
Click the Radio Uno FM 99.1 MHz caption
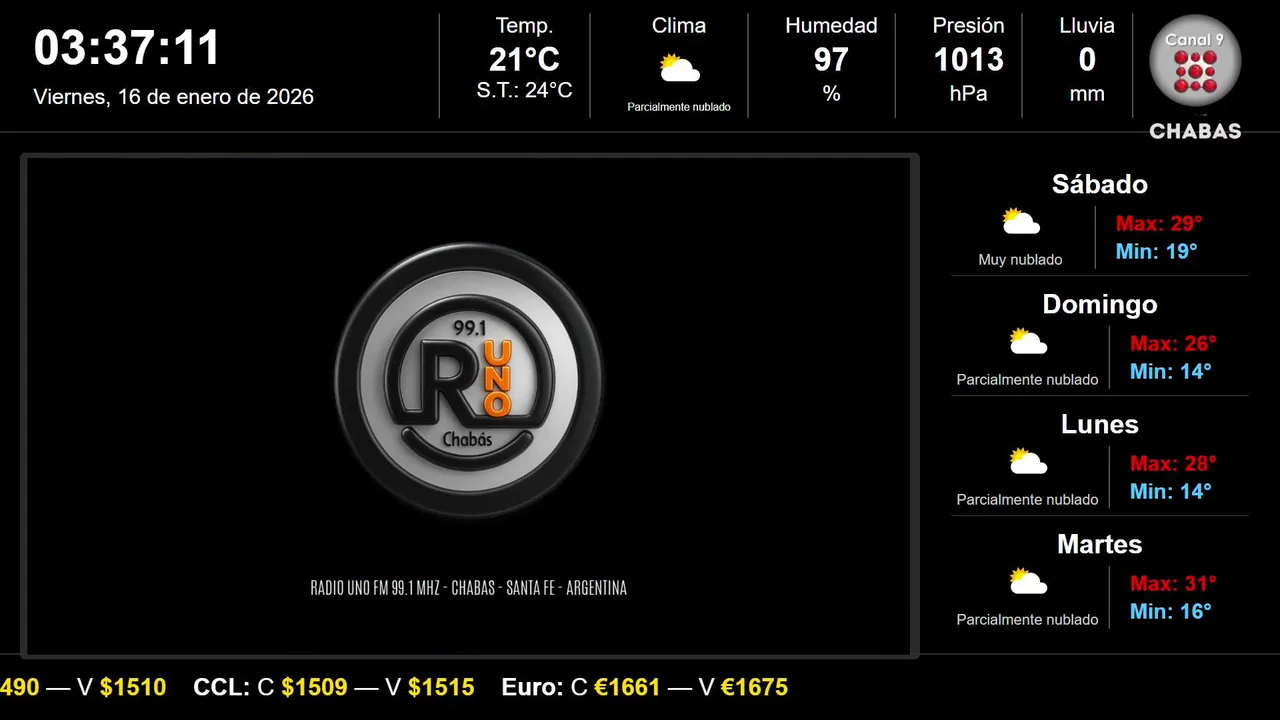469,588
